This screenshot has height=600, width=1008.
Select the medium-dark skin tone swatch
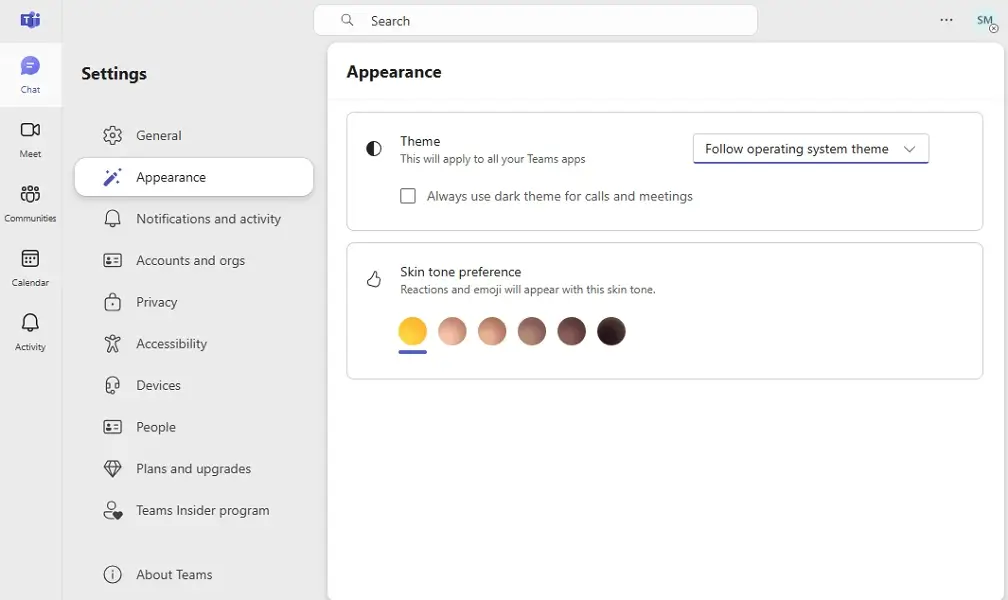pos(572,331)
